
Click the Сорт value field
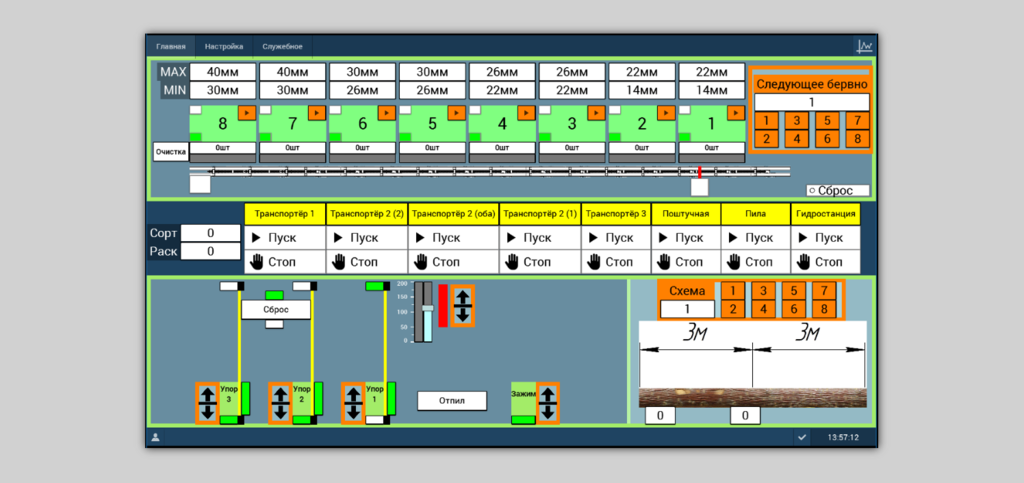(x=210, y=233)
